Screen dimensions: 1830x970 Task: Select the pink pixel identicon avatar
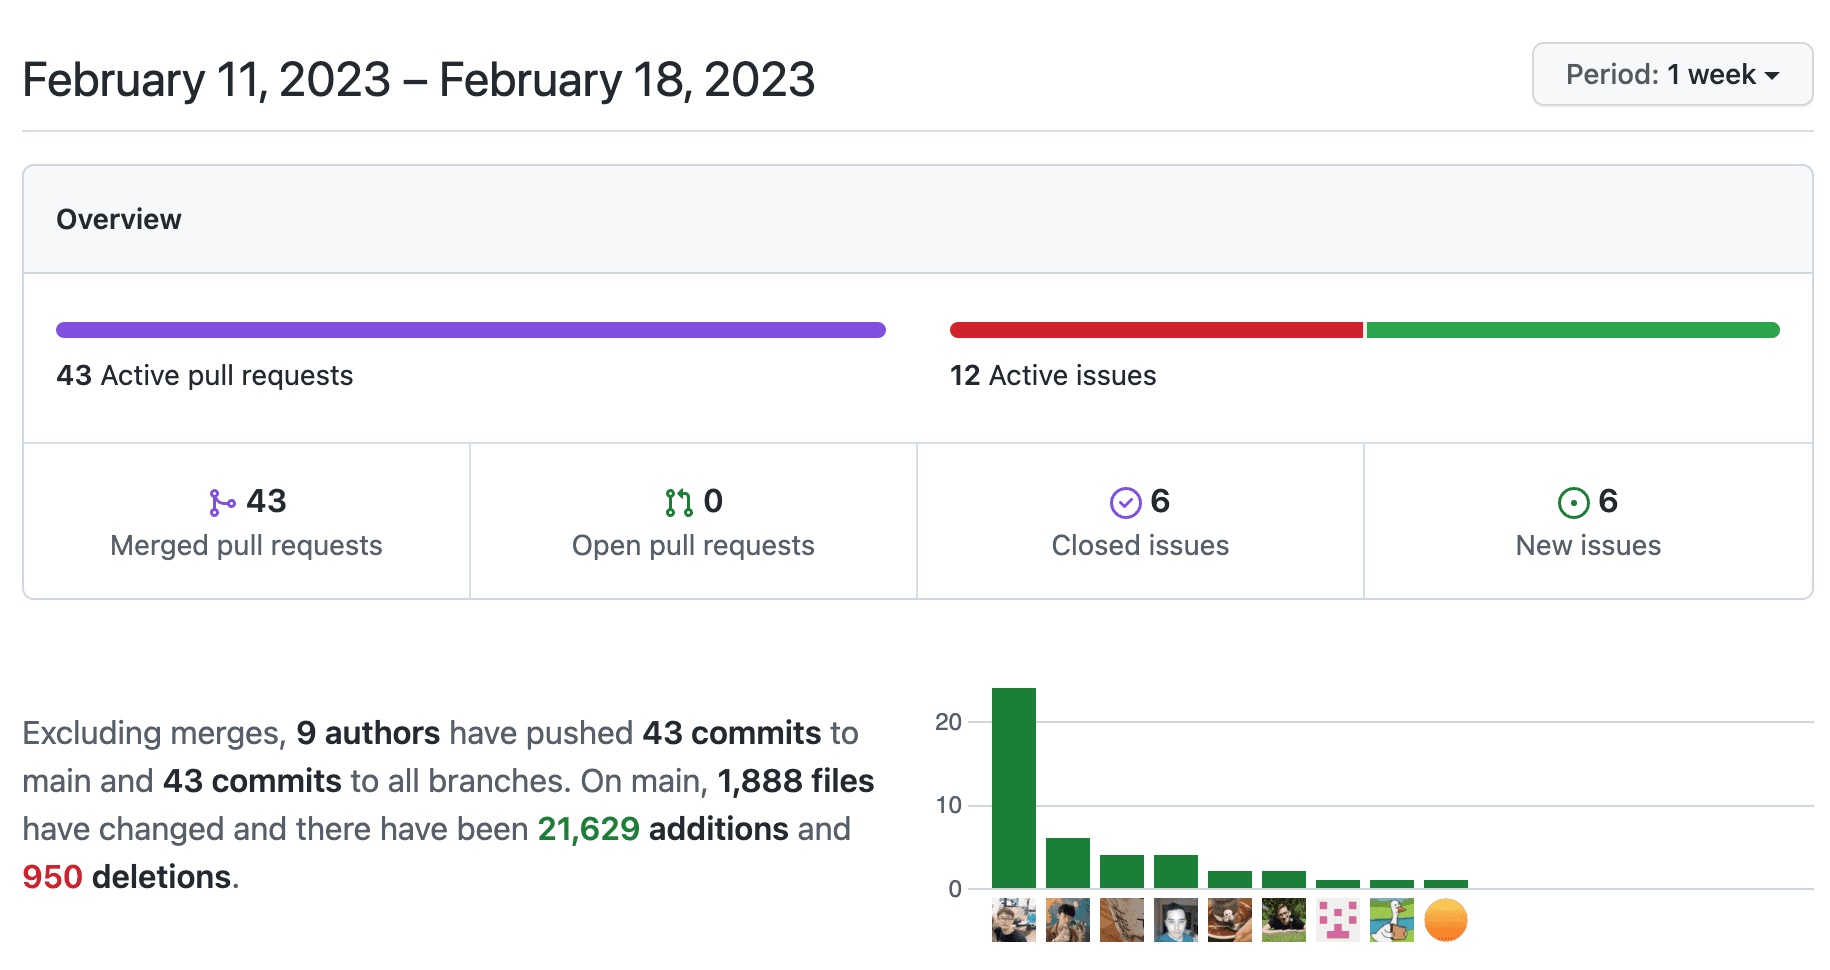tap(1337, 920)
